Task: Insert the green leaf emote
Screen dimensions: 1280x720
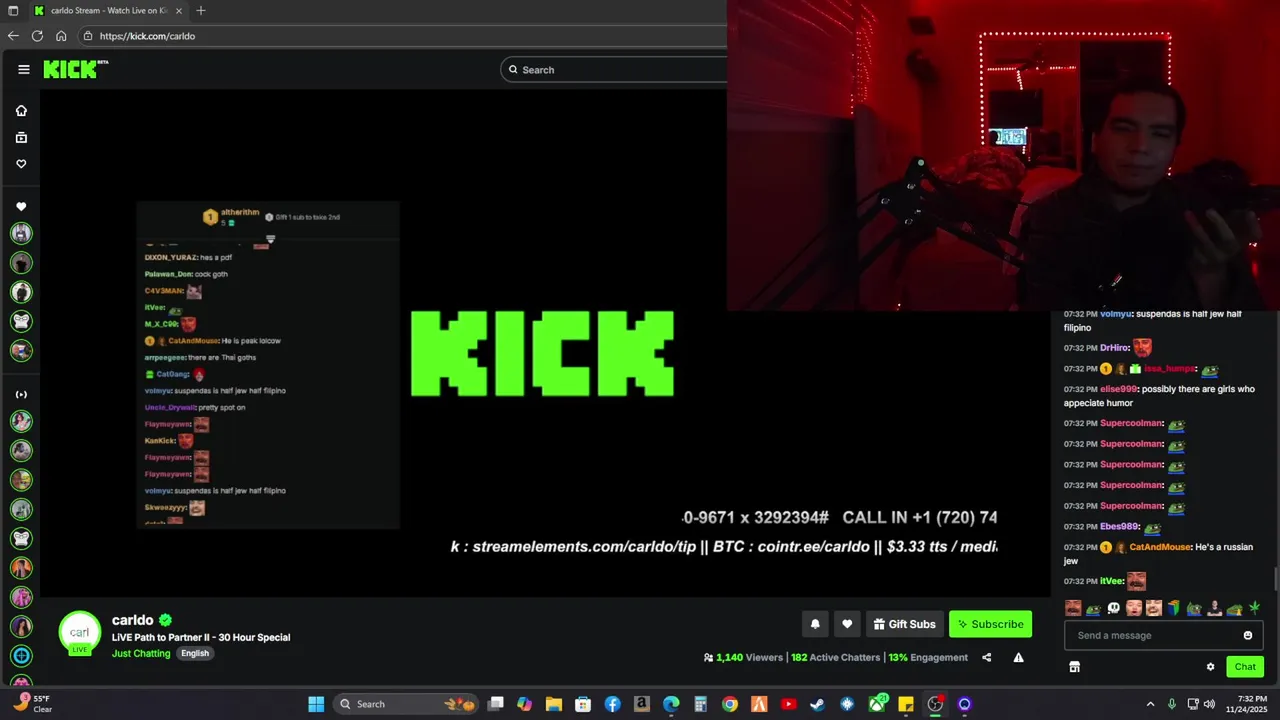Action: coord(1254,608)
